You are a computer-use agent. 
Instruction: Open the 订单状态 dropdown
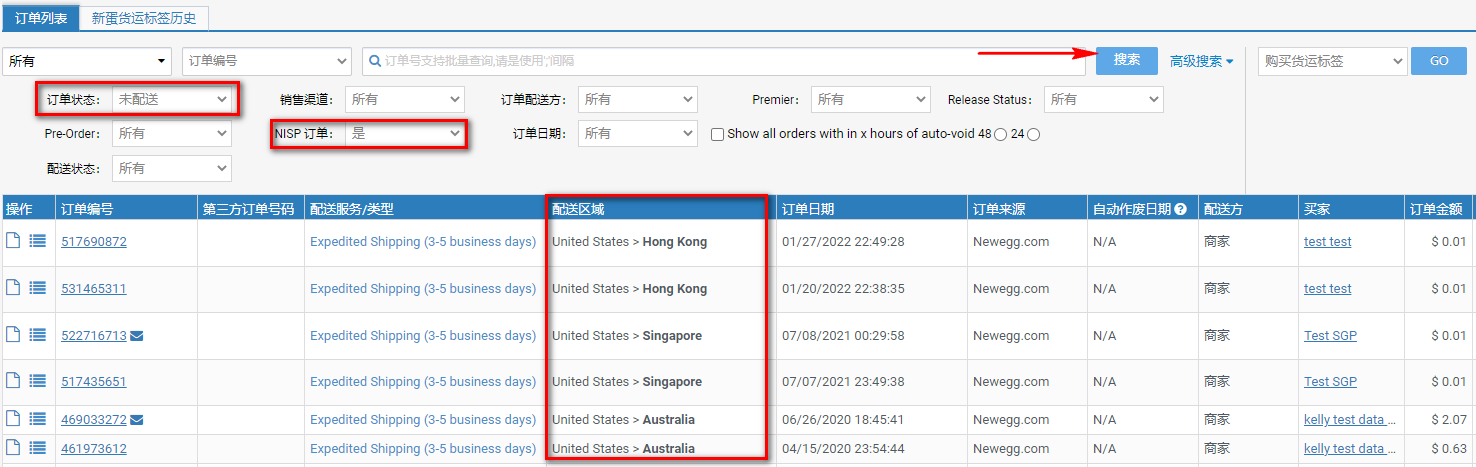[171, 100]
